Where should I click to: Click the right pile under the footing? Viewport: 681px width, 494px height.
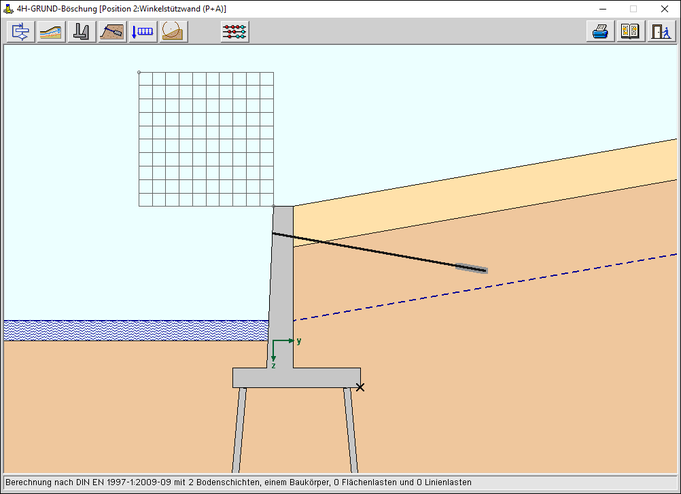[x=350, y=430]
